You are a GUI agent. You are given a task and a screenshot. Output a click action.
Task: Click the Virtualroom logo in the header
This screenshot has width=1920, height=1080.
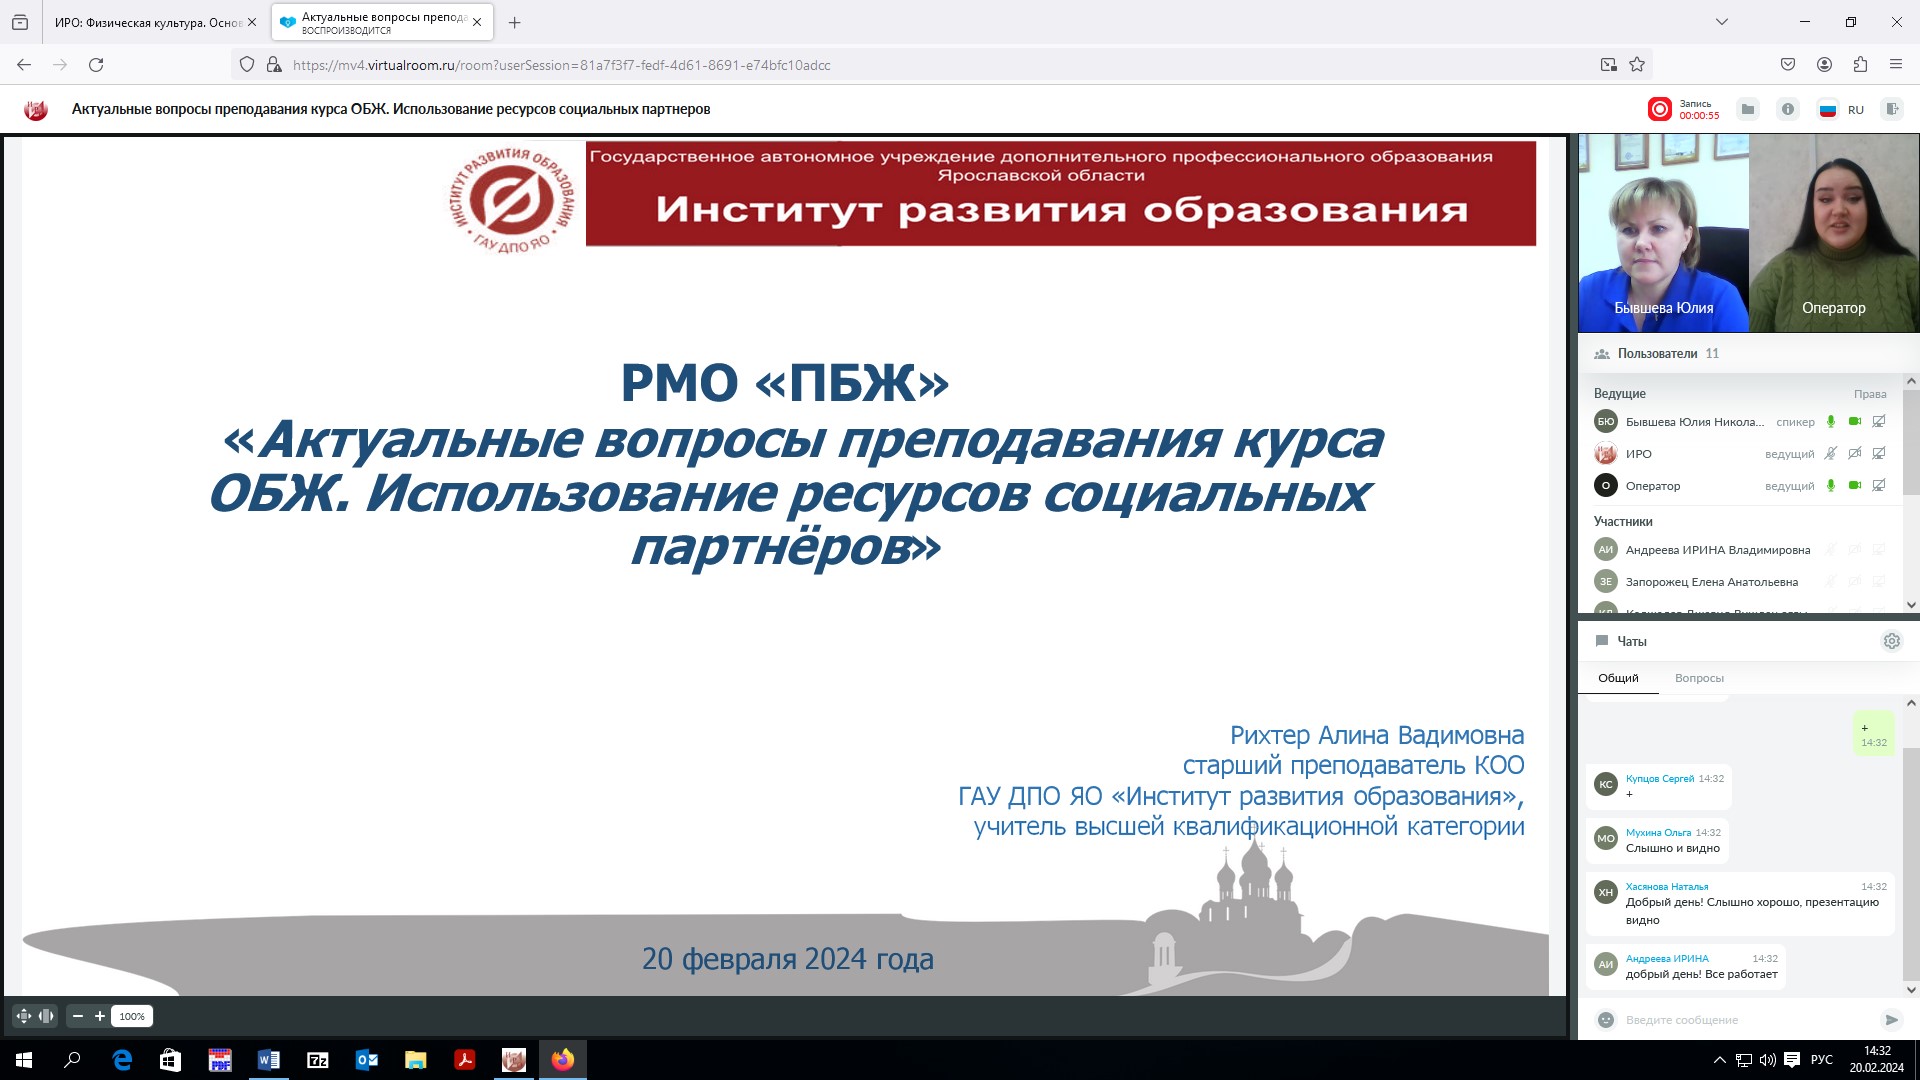click(36, 109)
